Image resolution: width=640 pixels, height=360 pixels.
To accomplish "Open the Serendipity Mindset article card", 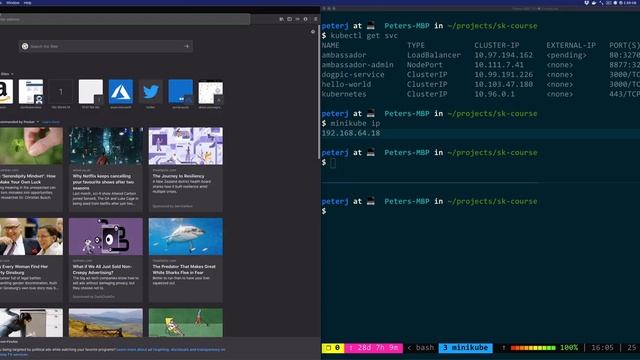I will tap(31, 169).
